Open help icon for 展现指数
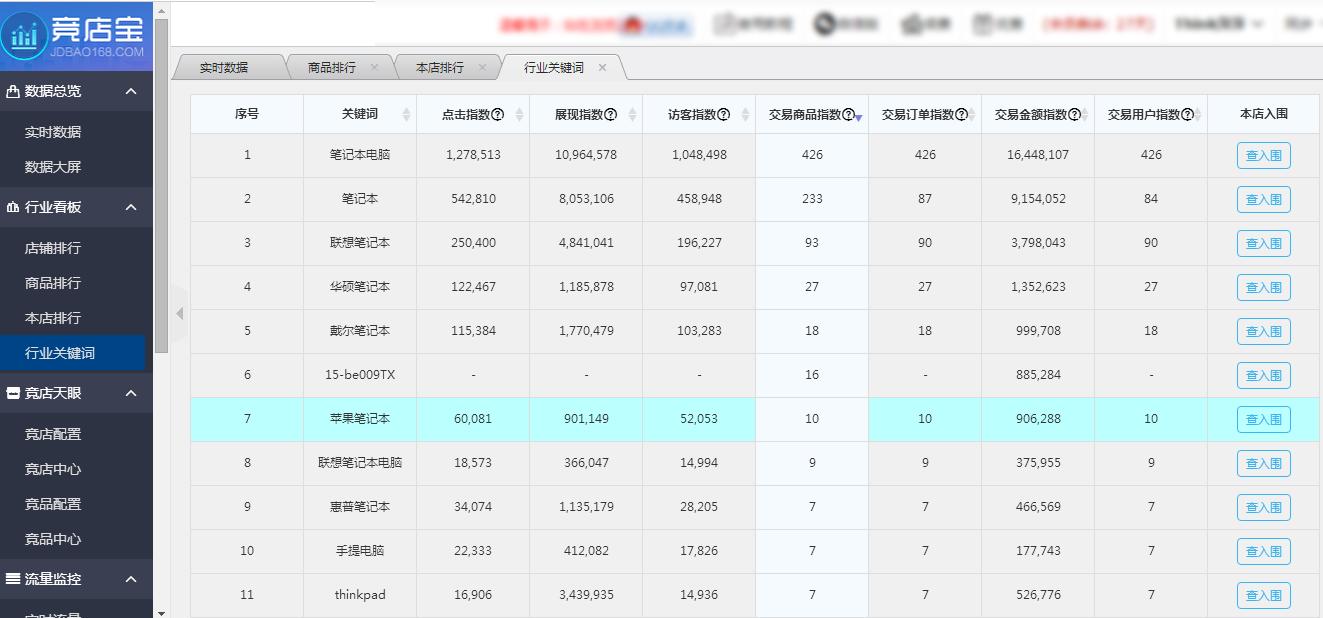Screen dimensions: 1323x618 610,115
